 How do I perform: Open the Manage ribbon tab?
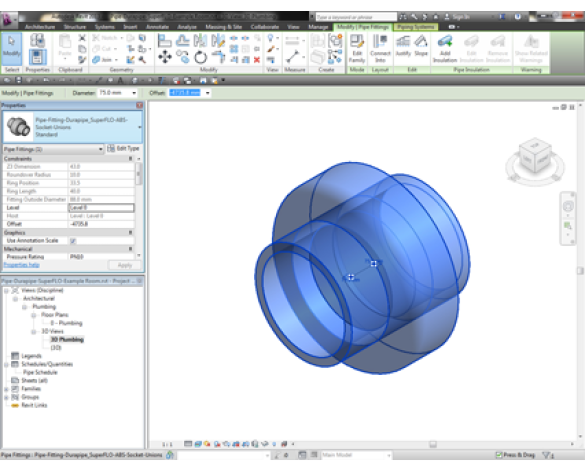[318, 27]
